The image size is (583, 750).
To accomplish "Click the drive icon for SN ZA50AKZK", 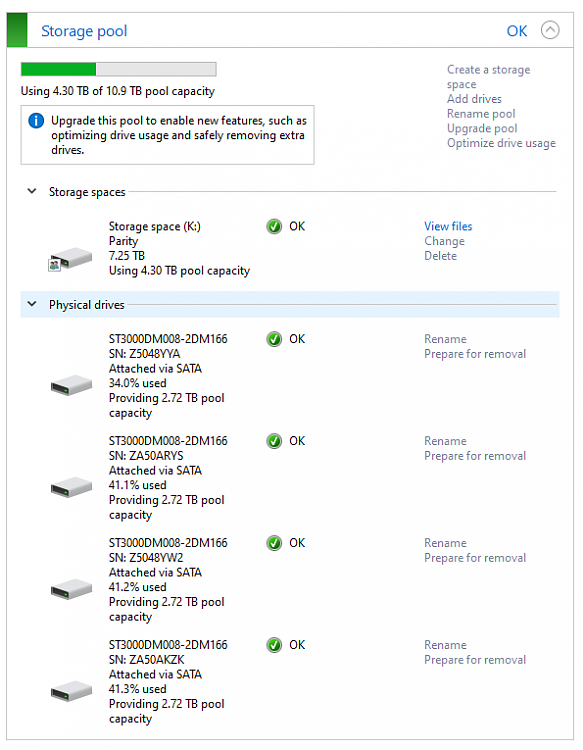I will click(71, 691).
